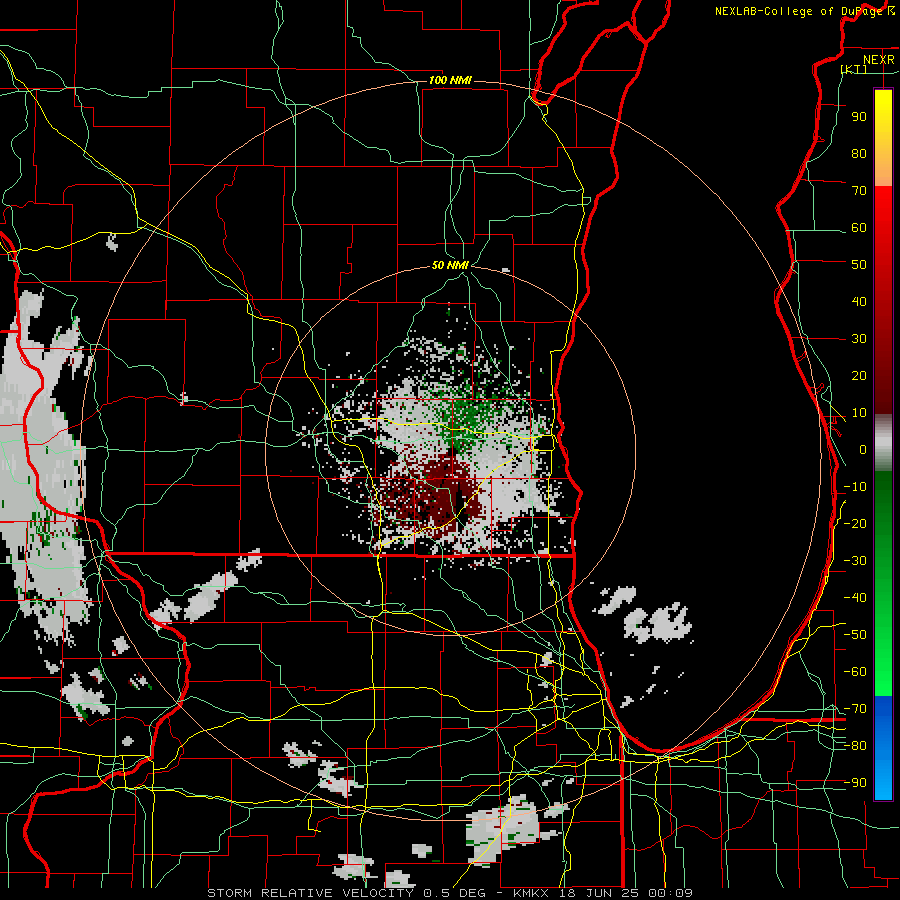Screen dimensions: 900x900
Task: Click the positive 70 value on velocity scale
Action: 859,191
